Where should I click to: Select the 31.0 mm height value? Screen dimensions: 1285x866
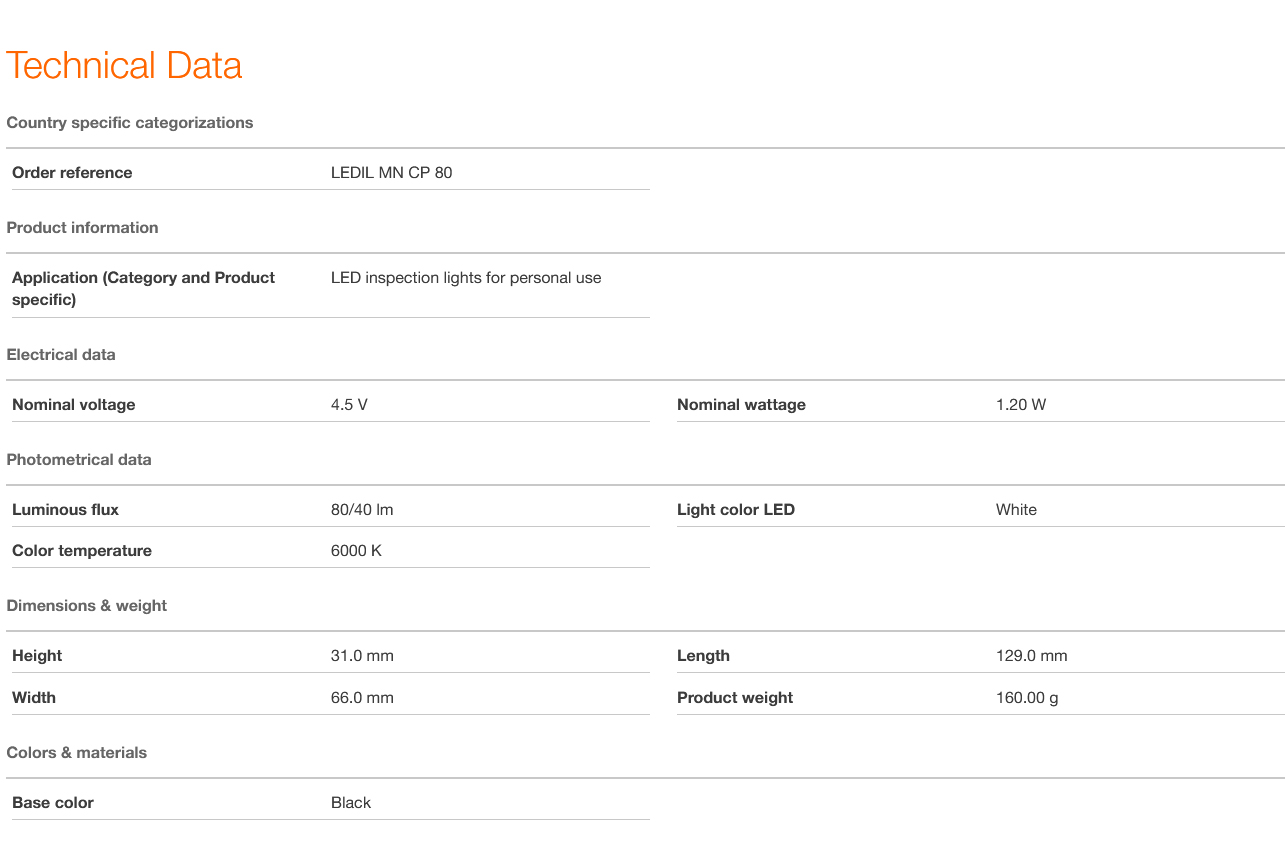[x=362, y=656]
